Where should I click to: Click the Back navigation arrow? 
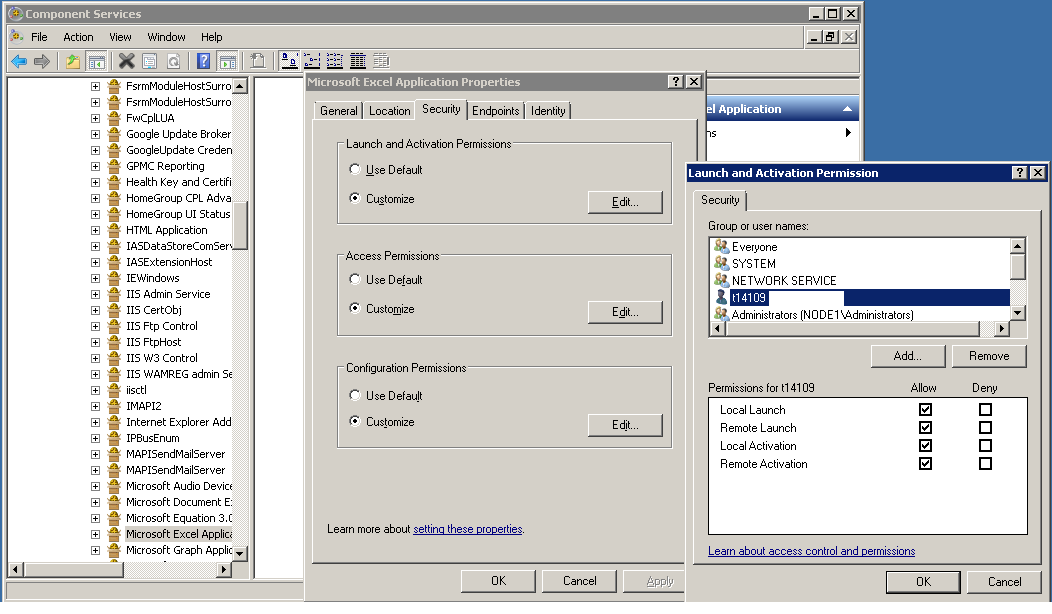click(x=18, y=60)
